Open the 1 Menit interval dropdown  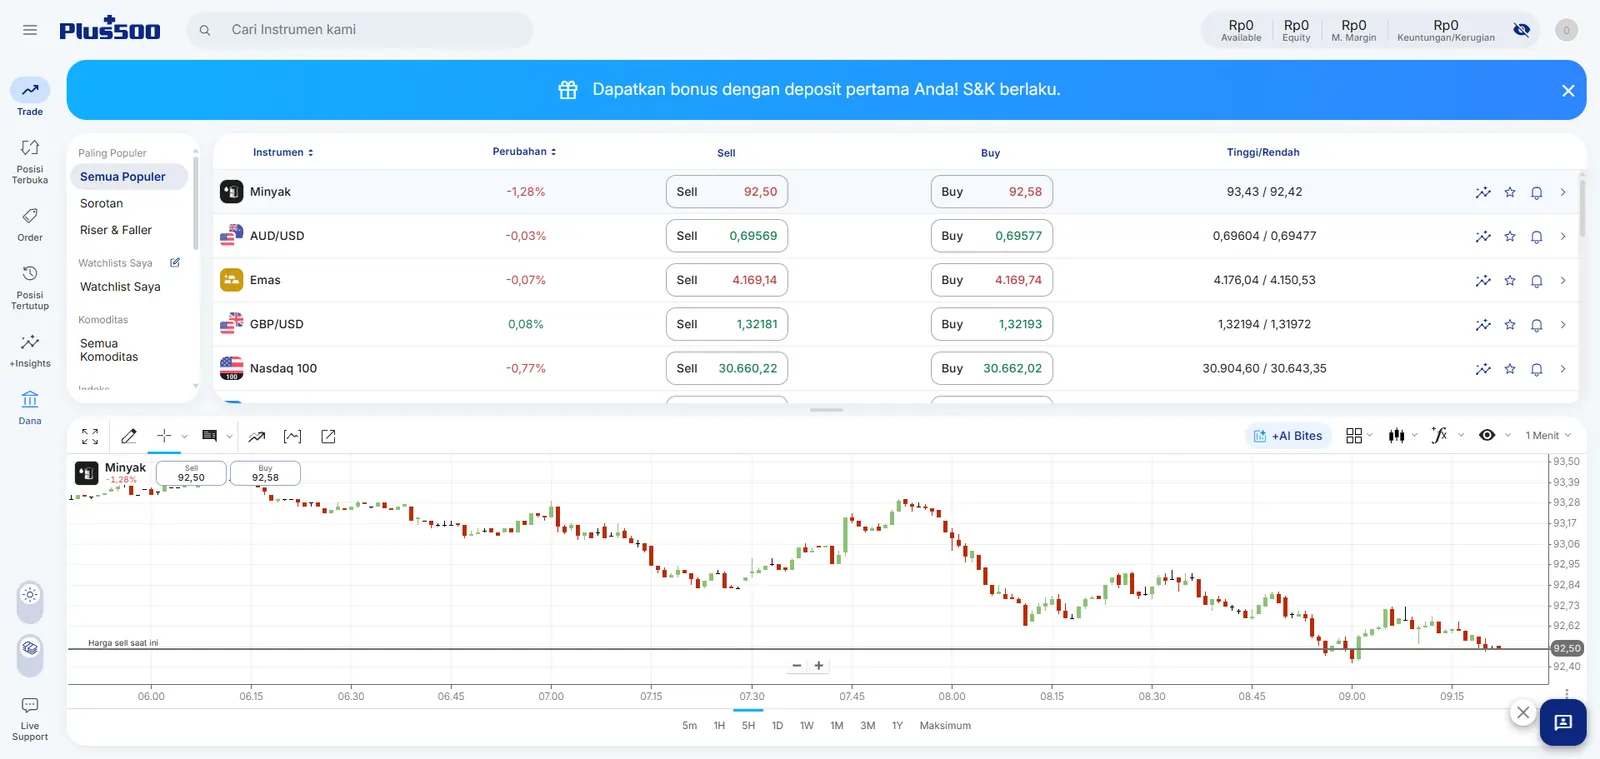[x=1548, y=436]
